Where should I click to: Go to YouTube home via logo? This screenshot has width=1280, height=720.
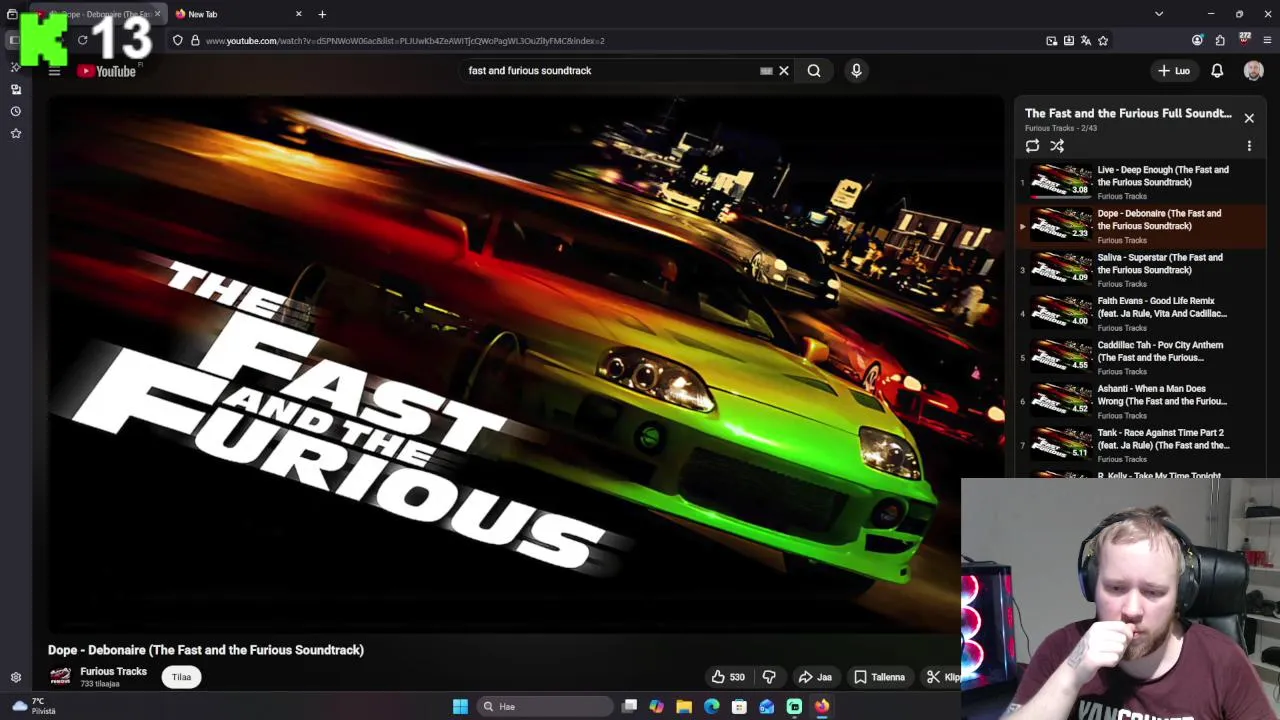[x=107, y=71]
